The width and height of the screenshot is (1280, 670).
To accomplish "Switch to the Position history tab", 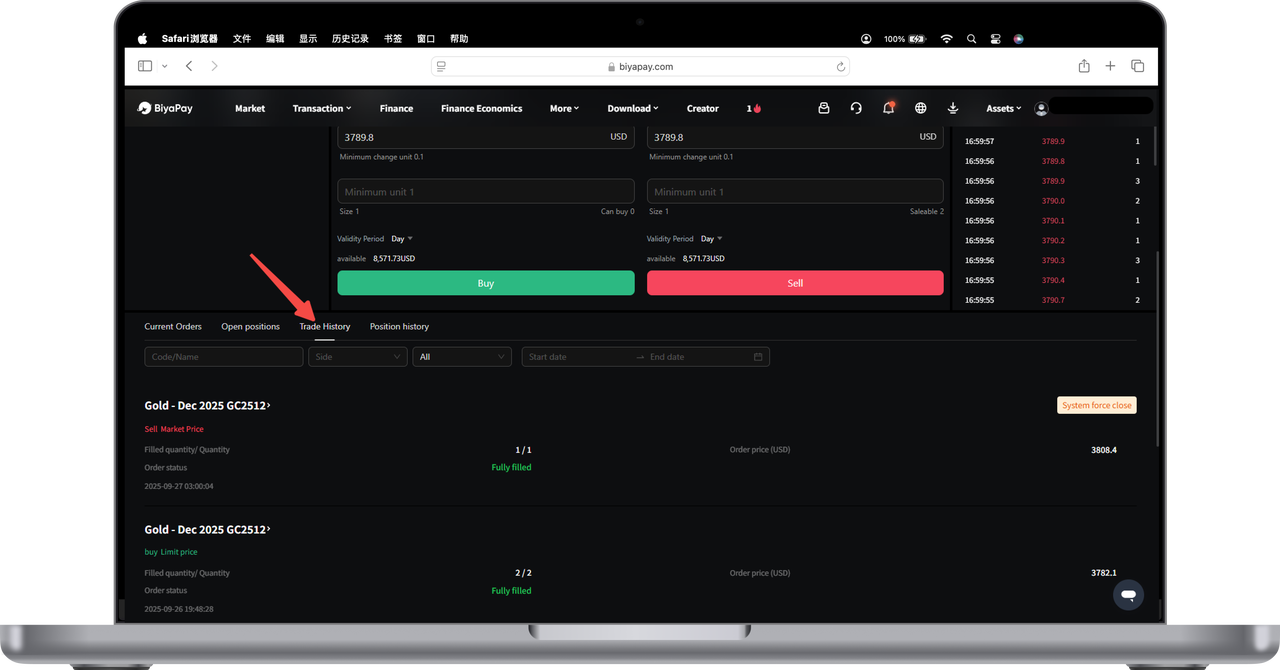I will [399, 327].
